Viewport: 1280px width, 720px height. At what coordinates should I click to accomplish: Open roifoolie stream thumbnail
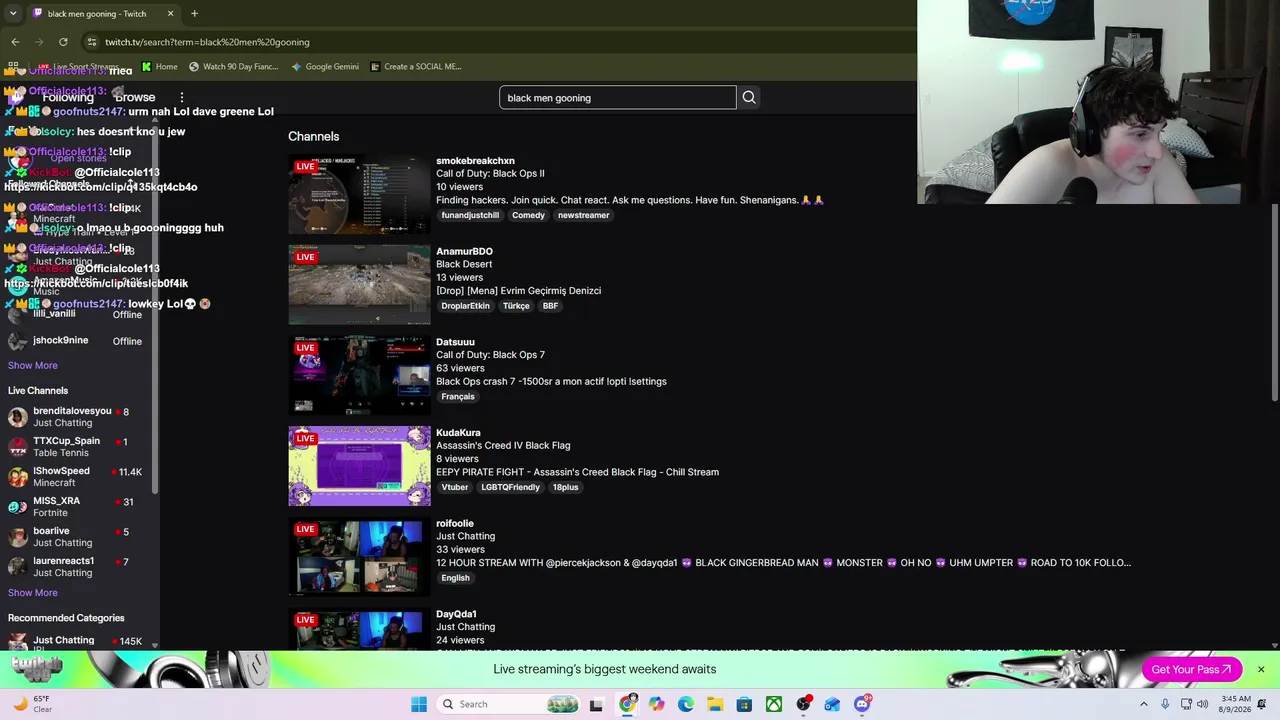(x=359, y=557)
